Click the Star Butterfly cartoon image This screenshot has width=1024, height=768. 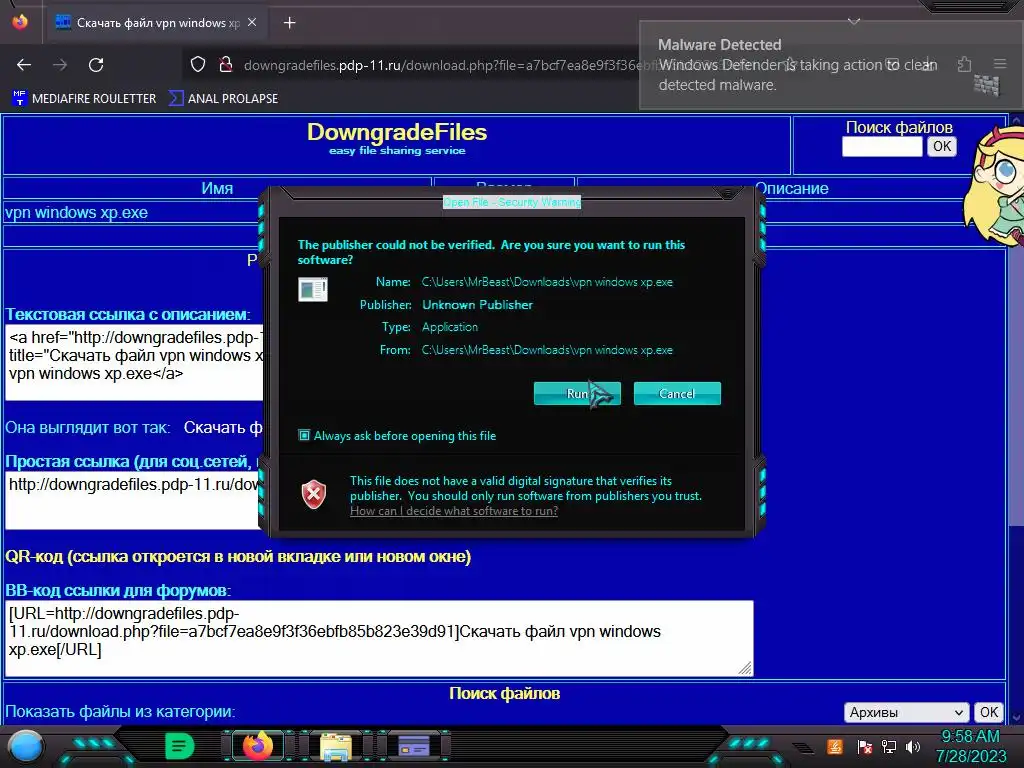point(994,187)
